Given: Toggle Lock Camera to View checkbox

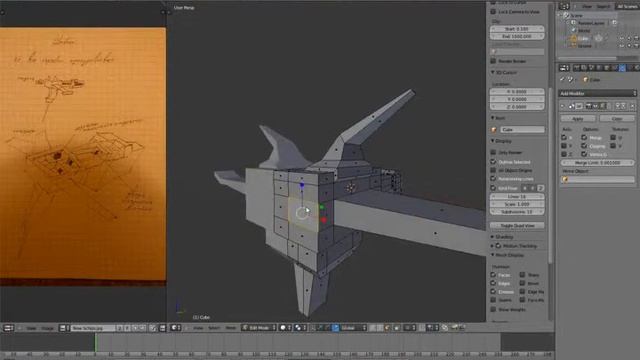Looking at the screenshot, I should point(493,12).
